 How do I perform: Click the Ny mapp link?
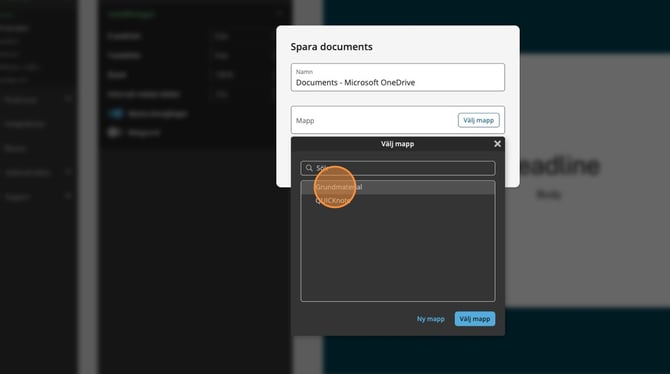pos(430,319)
